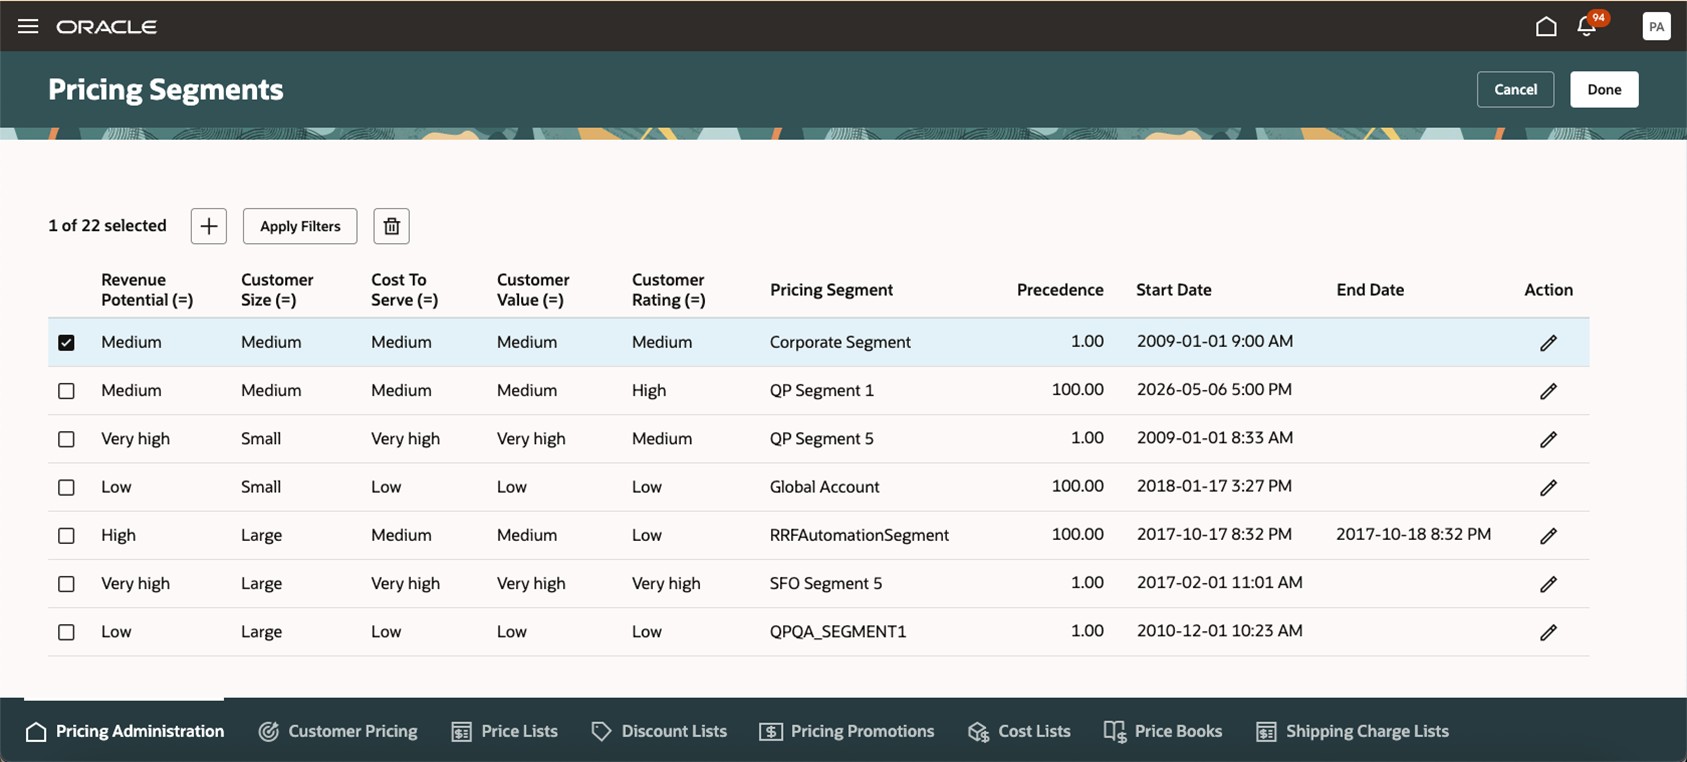
Task: Click the Revenue Potential column header
Action: pos(147,290)
